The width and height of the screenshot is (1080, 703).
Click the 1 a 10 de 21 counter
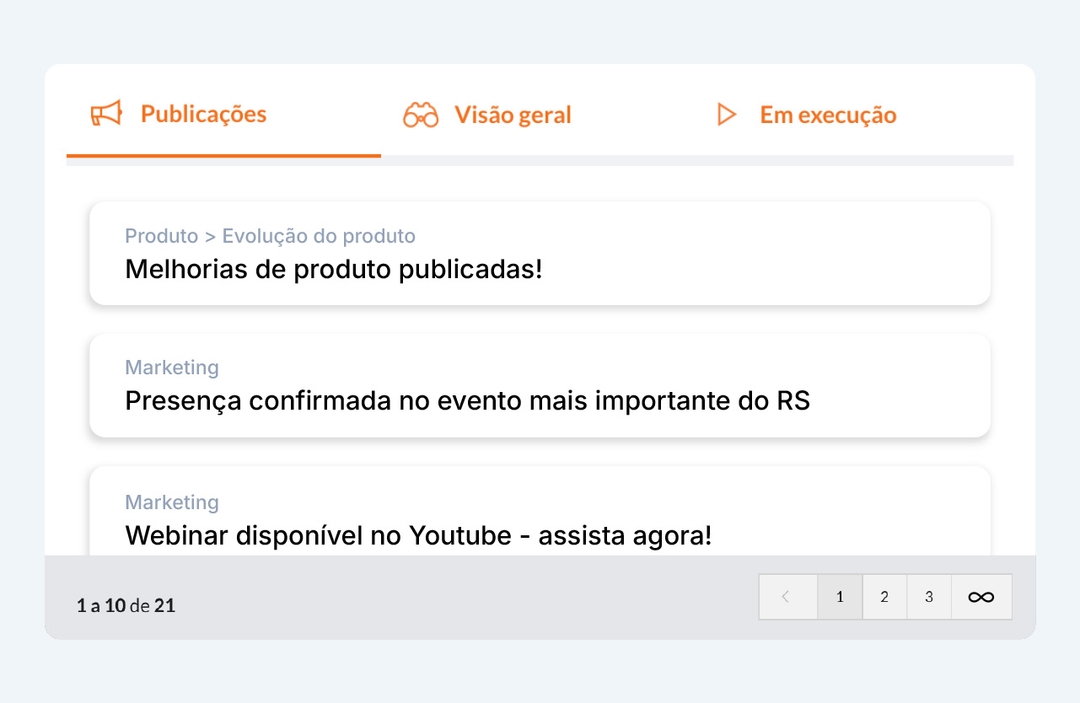click(x=126, y=605)
